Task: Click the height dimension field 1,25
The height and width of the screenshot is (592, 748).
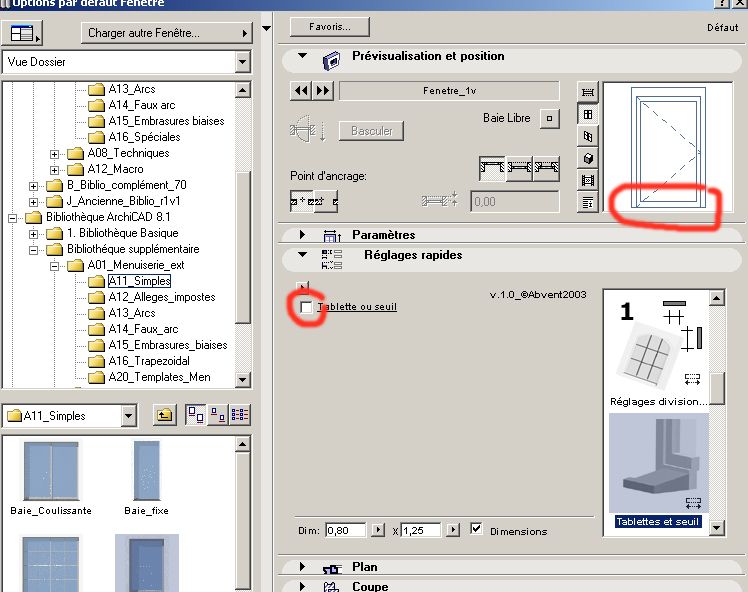Action: coord(421,530)
